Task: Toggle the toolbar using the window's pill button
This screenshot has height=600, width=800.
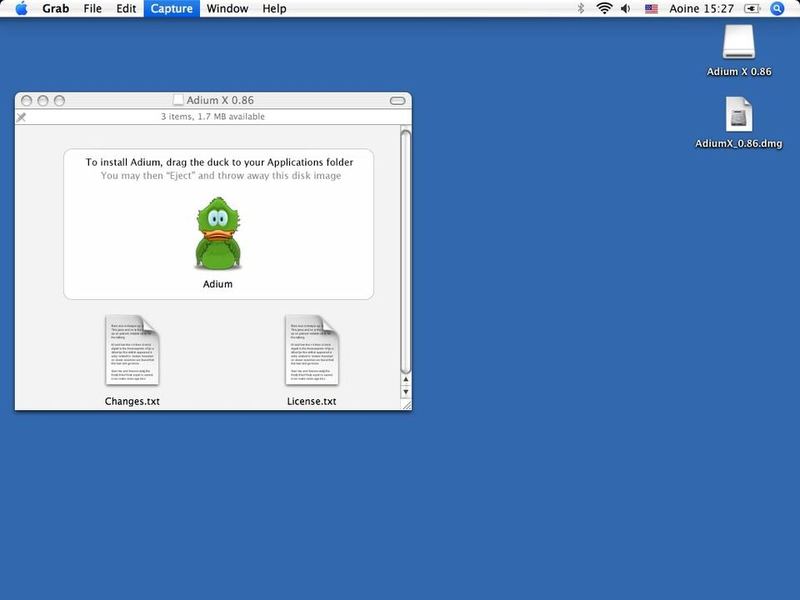Action: (x=397, y=101)
